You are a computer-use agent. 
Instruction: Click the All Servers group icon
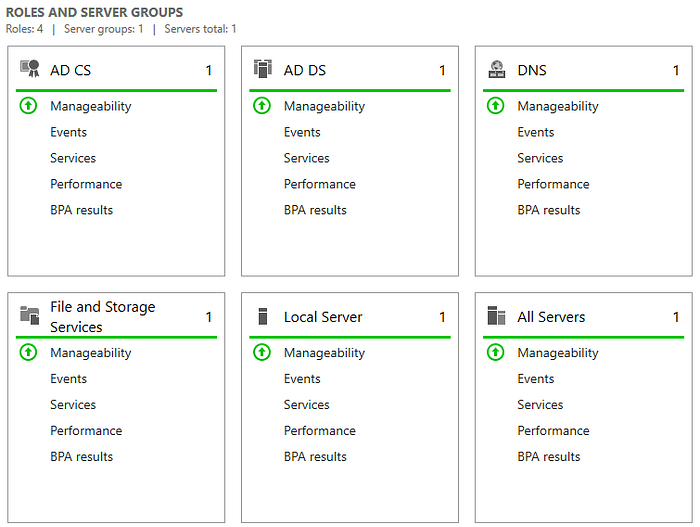click(x=496, y=316)
